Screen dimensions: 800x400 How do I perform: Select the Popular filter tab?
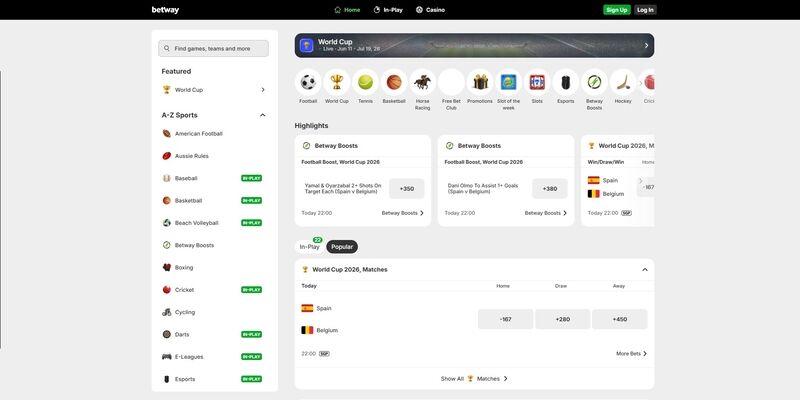(x=342, y=247)
